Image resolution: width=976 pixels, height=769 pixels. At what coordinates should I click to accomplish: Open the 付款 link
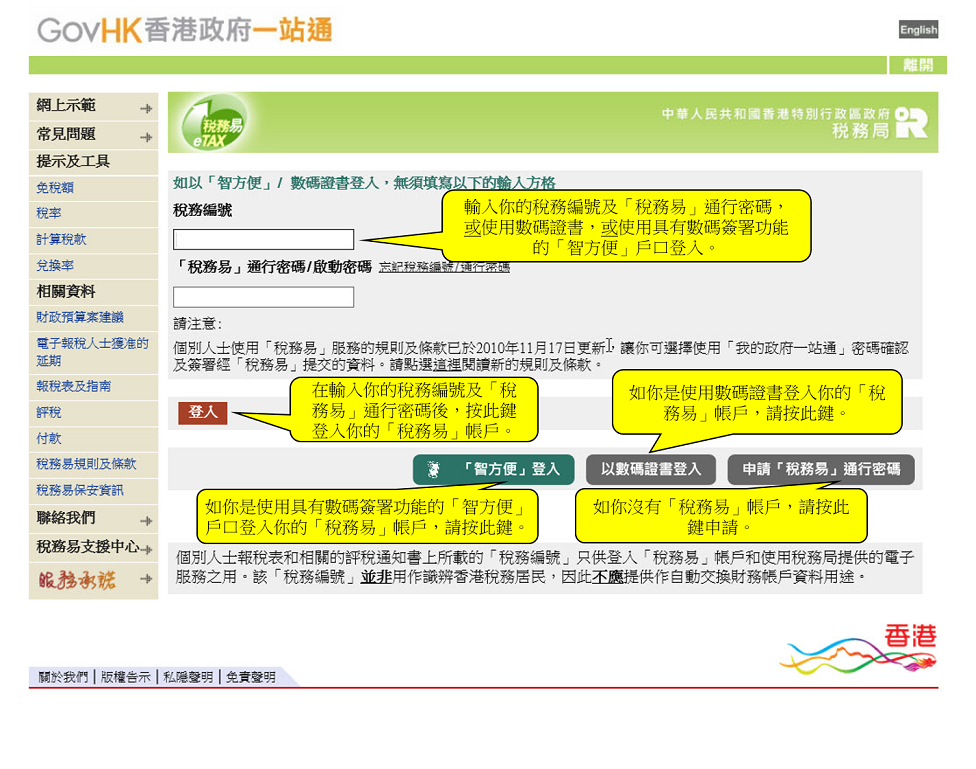[x=49, y=439]
